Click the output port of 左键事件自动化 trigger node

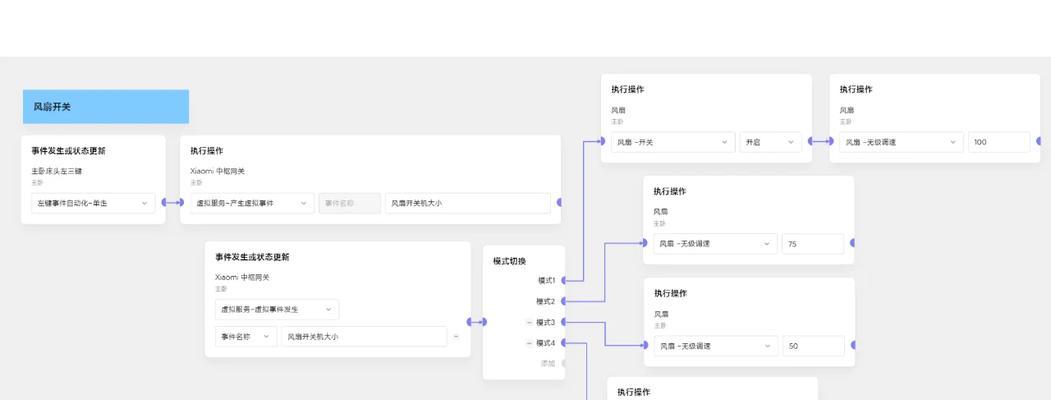(x=165, y=202)
